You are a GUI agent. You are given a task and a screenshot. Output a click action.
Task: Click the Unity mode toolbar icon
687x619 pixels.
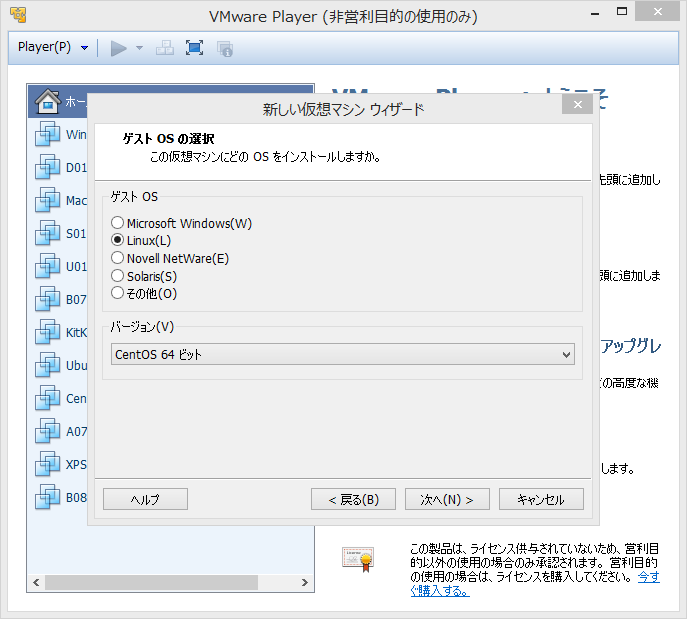(225, 48)
